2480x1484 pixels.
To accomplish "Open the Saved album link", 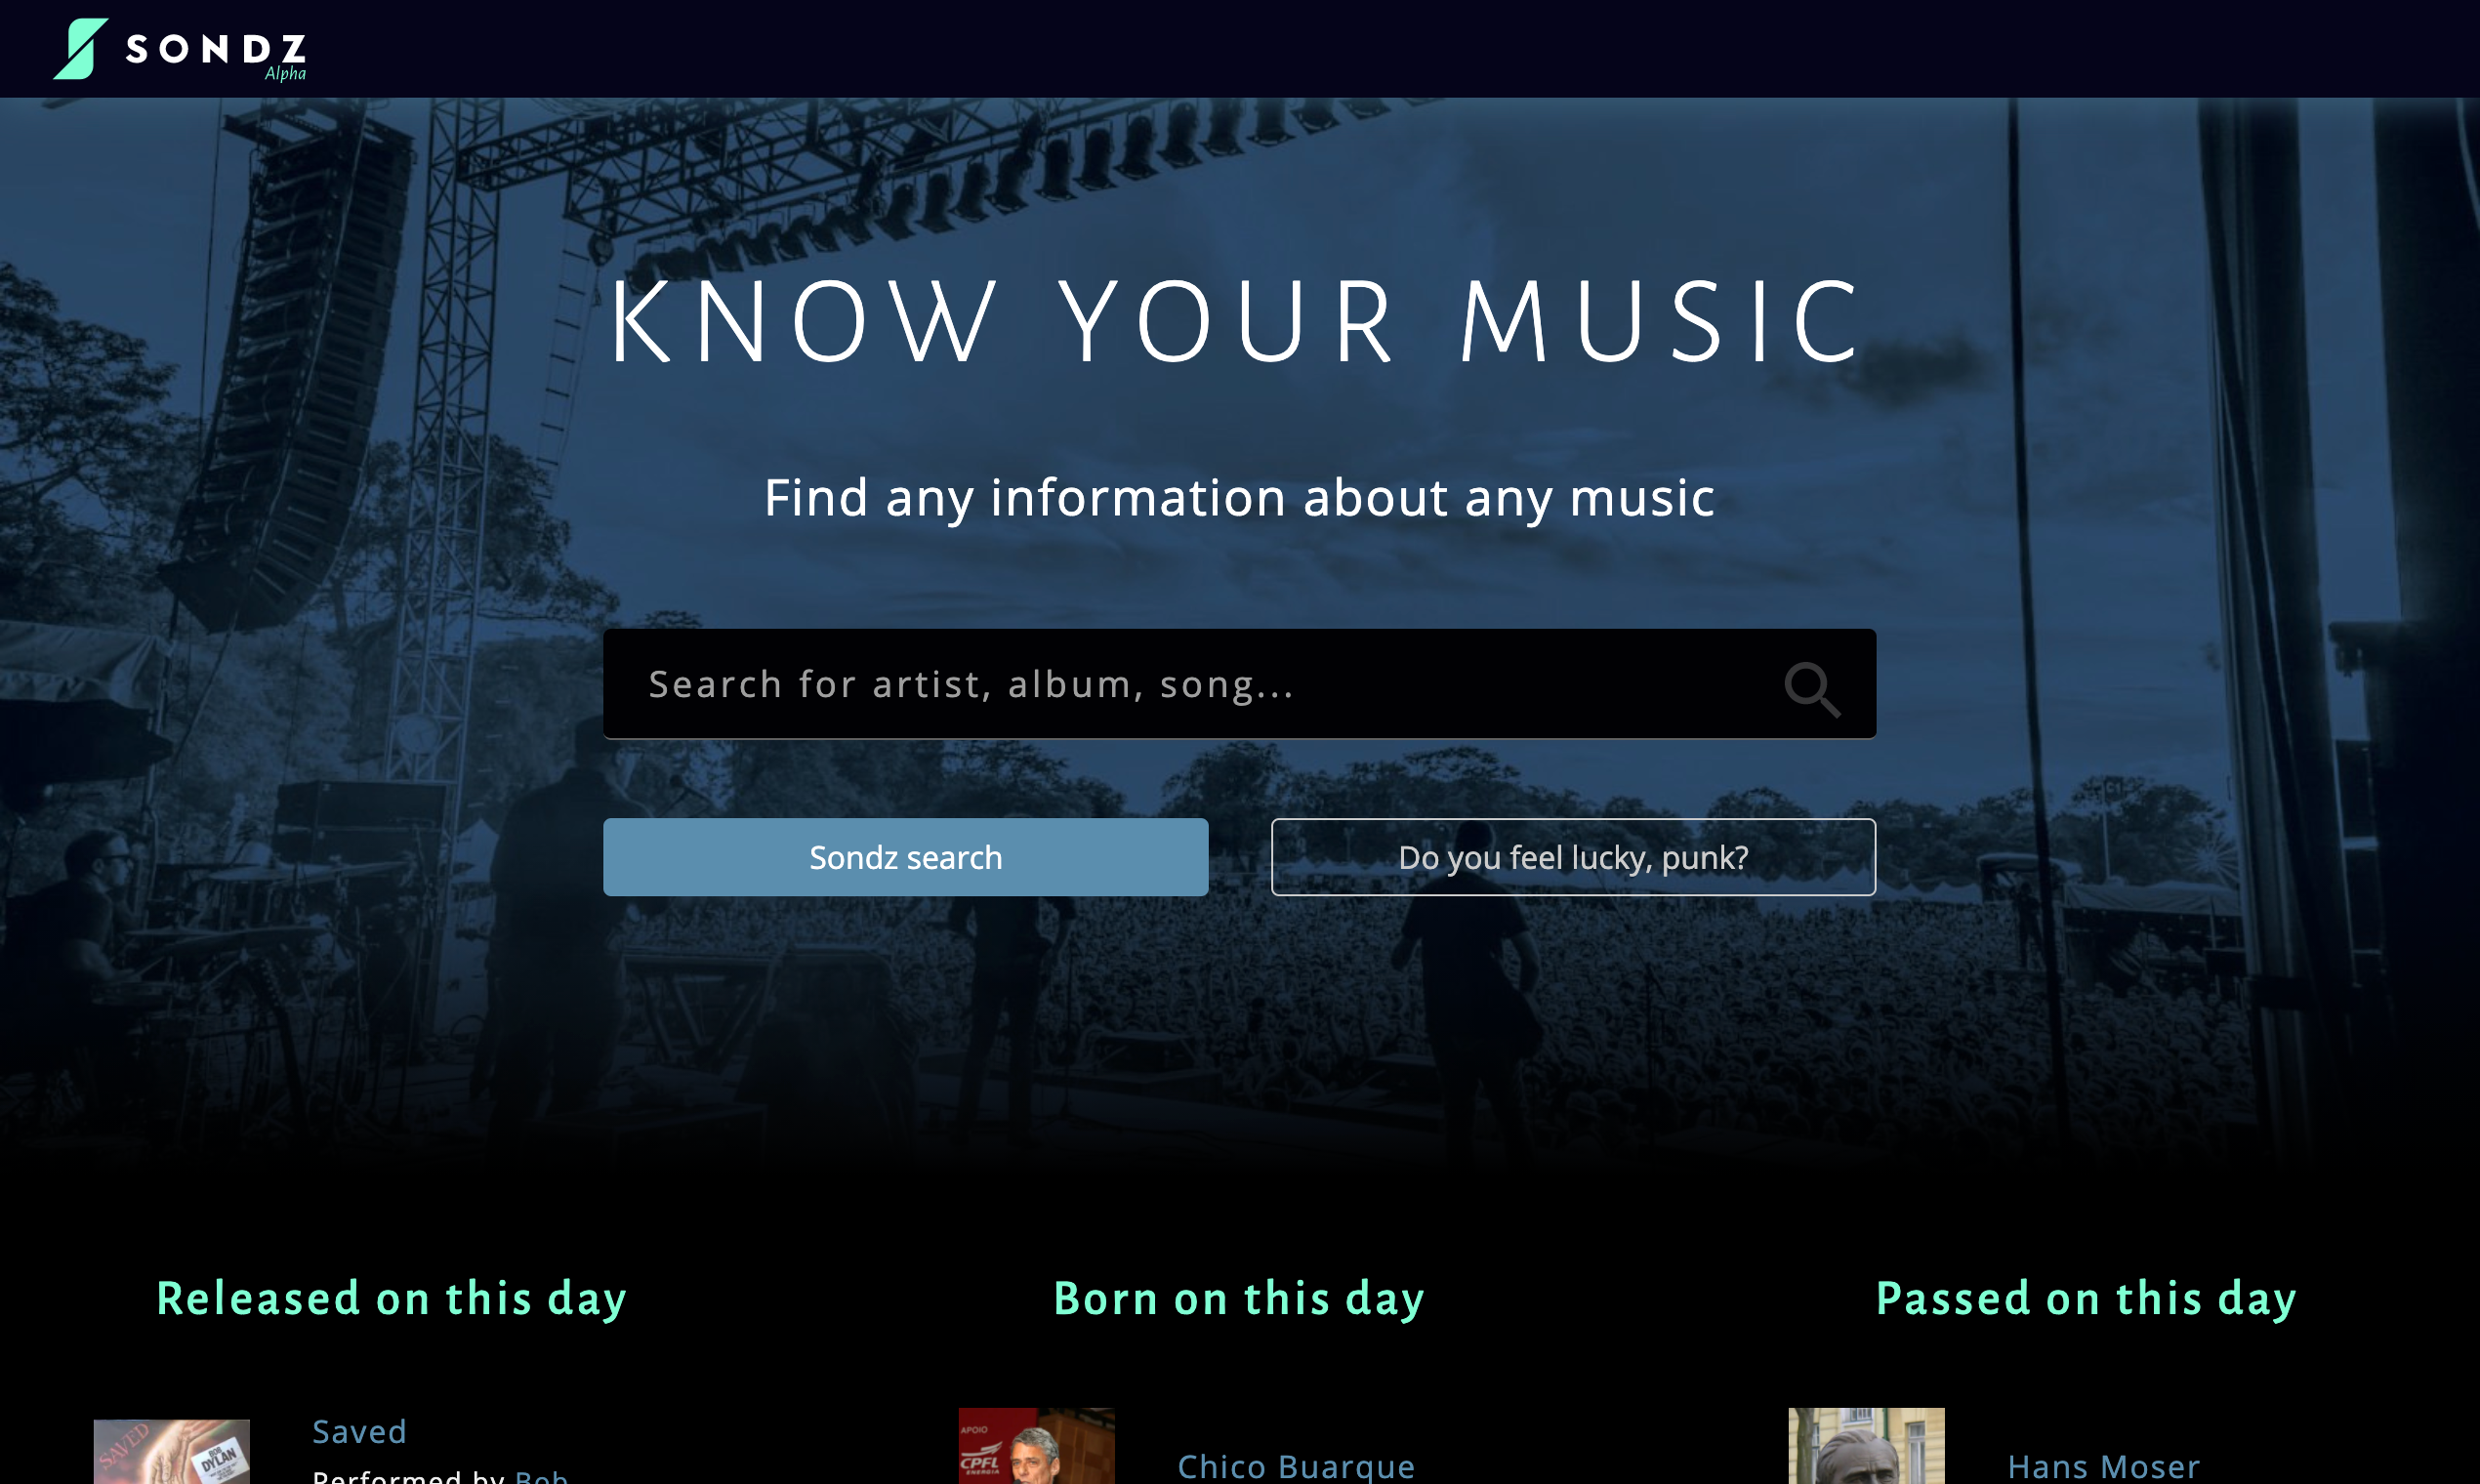I will click(x=359, y=1431).
